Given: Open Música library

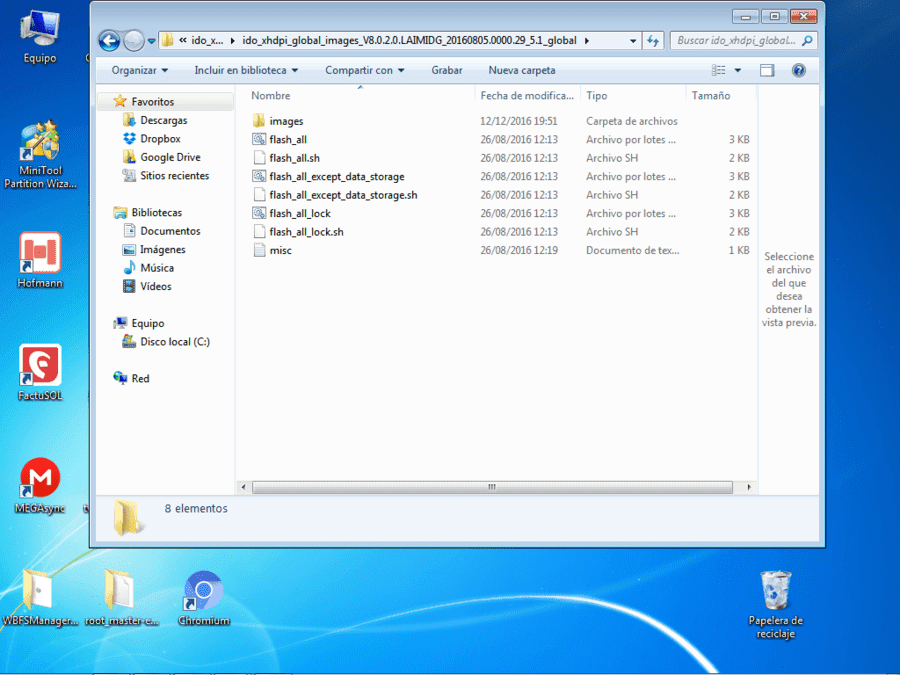Looking at the screenshot, I should coord(157,268).
